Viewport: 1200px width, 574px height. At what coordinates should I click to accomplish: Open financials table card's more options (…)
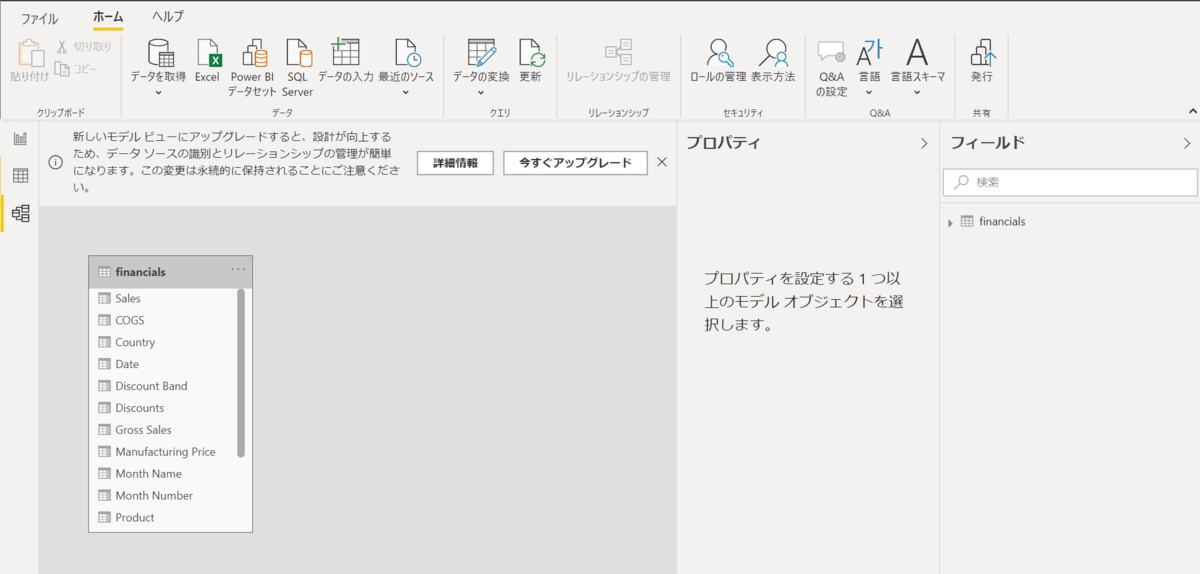(x=238, y=269)
